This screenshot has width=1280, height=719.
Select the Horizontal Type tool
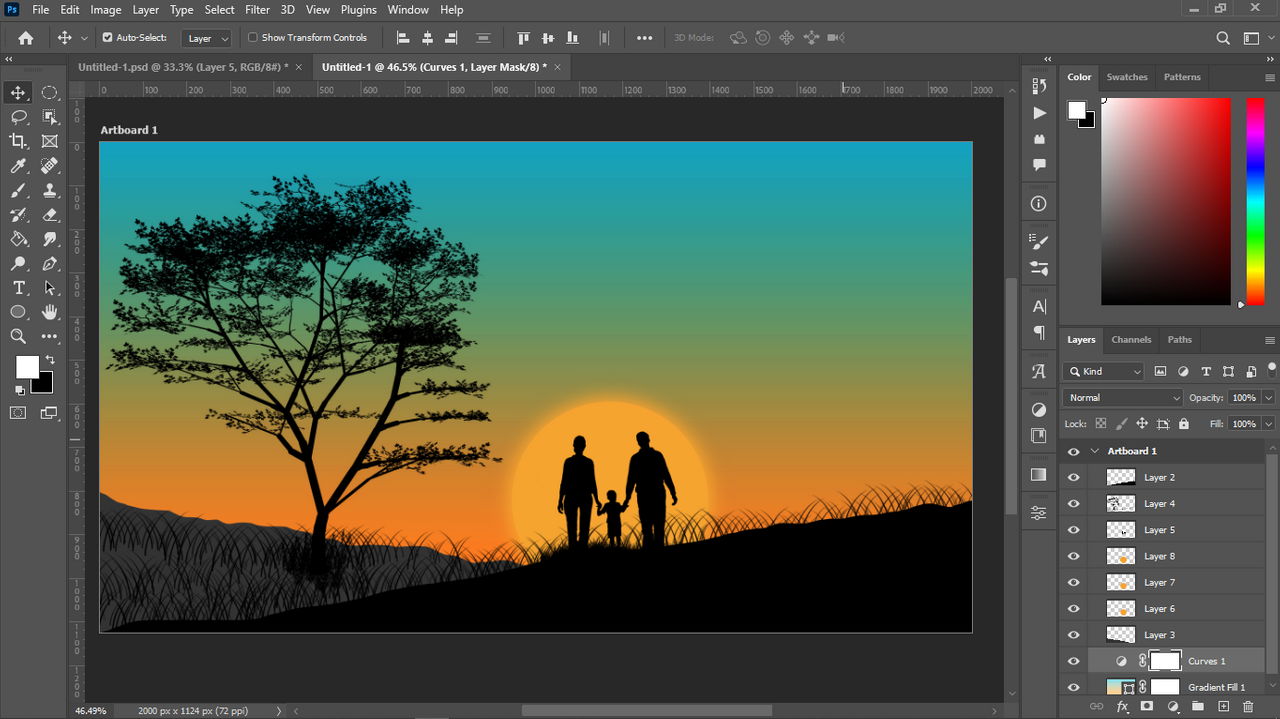[18, 288]
